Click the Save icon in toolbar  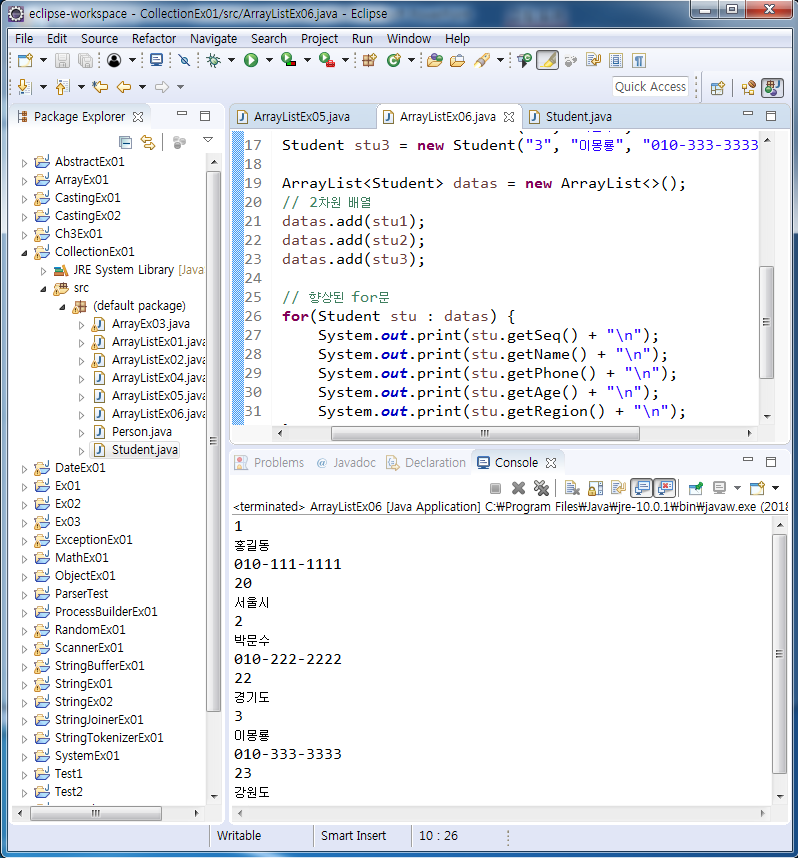pyautogui.click(x=62, y=60)
